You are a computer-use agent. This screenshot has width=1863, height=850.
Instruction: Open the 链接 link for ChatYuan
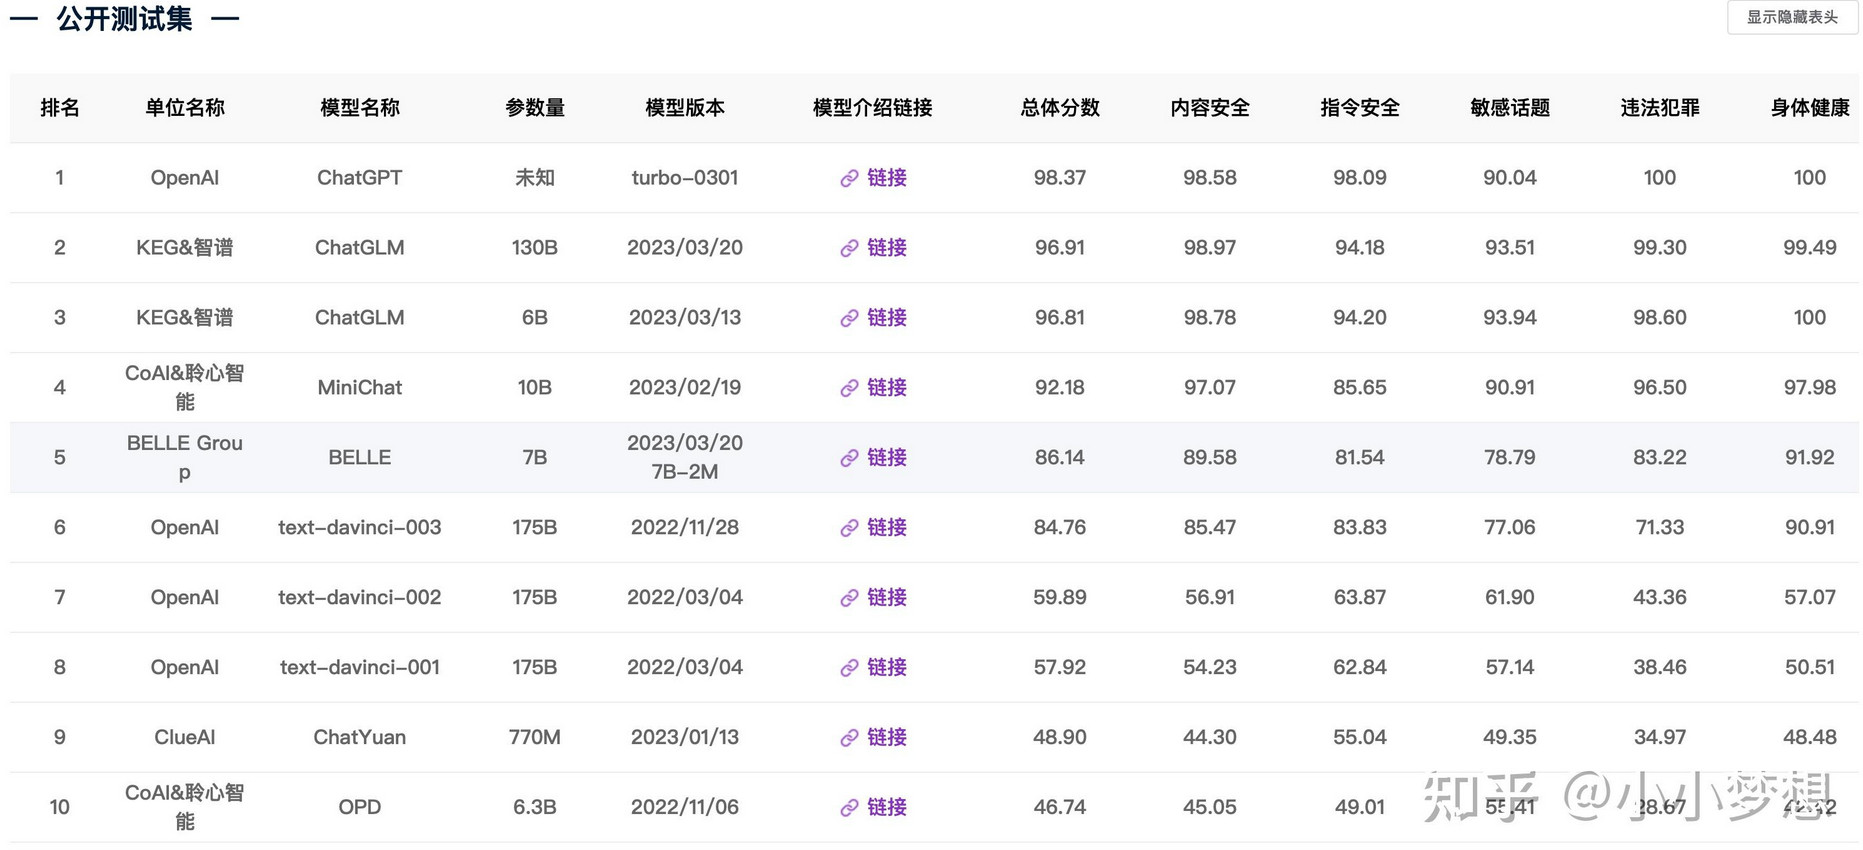point(887,738)
